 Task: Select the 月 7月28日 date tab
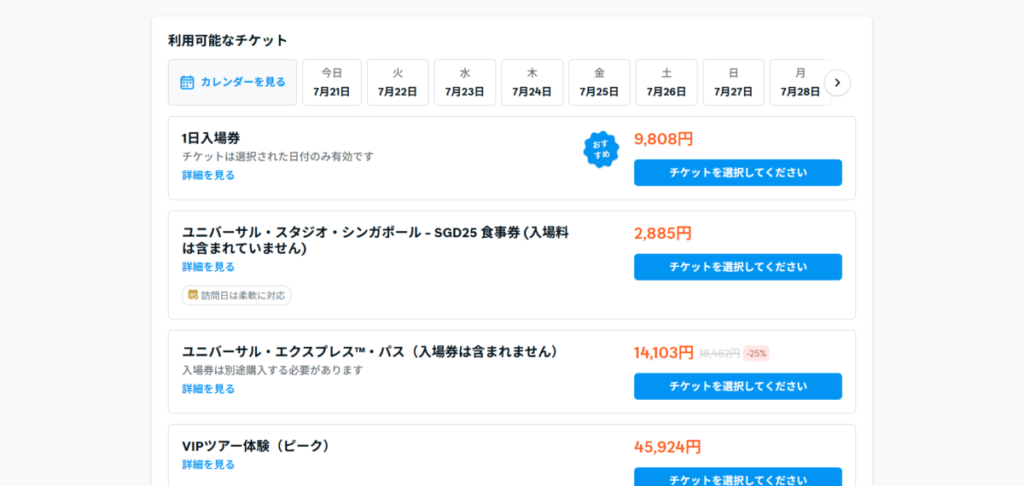pyautogui.click(x=801, y=82)
